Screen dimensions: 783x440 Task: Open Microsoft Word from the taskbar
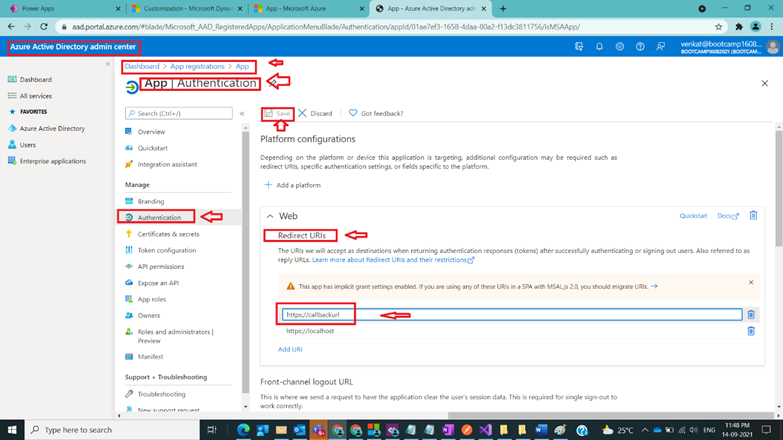pos(541,430)
